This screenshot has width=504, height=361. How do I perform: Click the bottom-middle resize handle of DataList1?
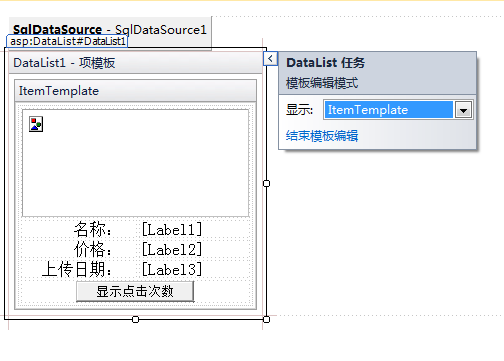(135, 319)
